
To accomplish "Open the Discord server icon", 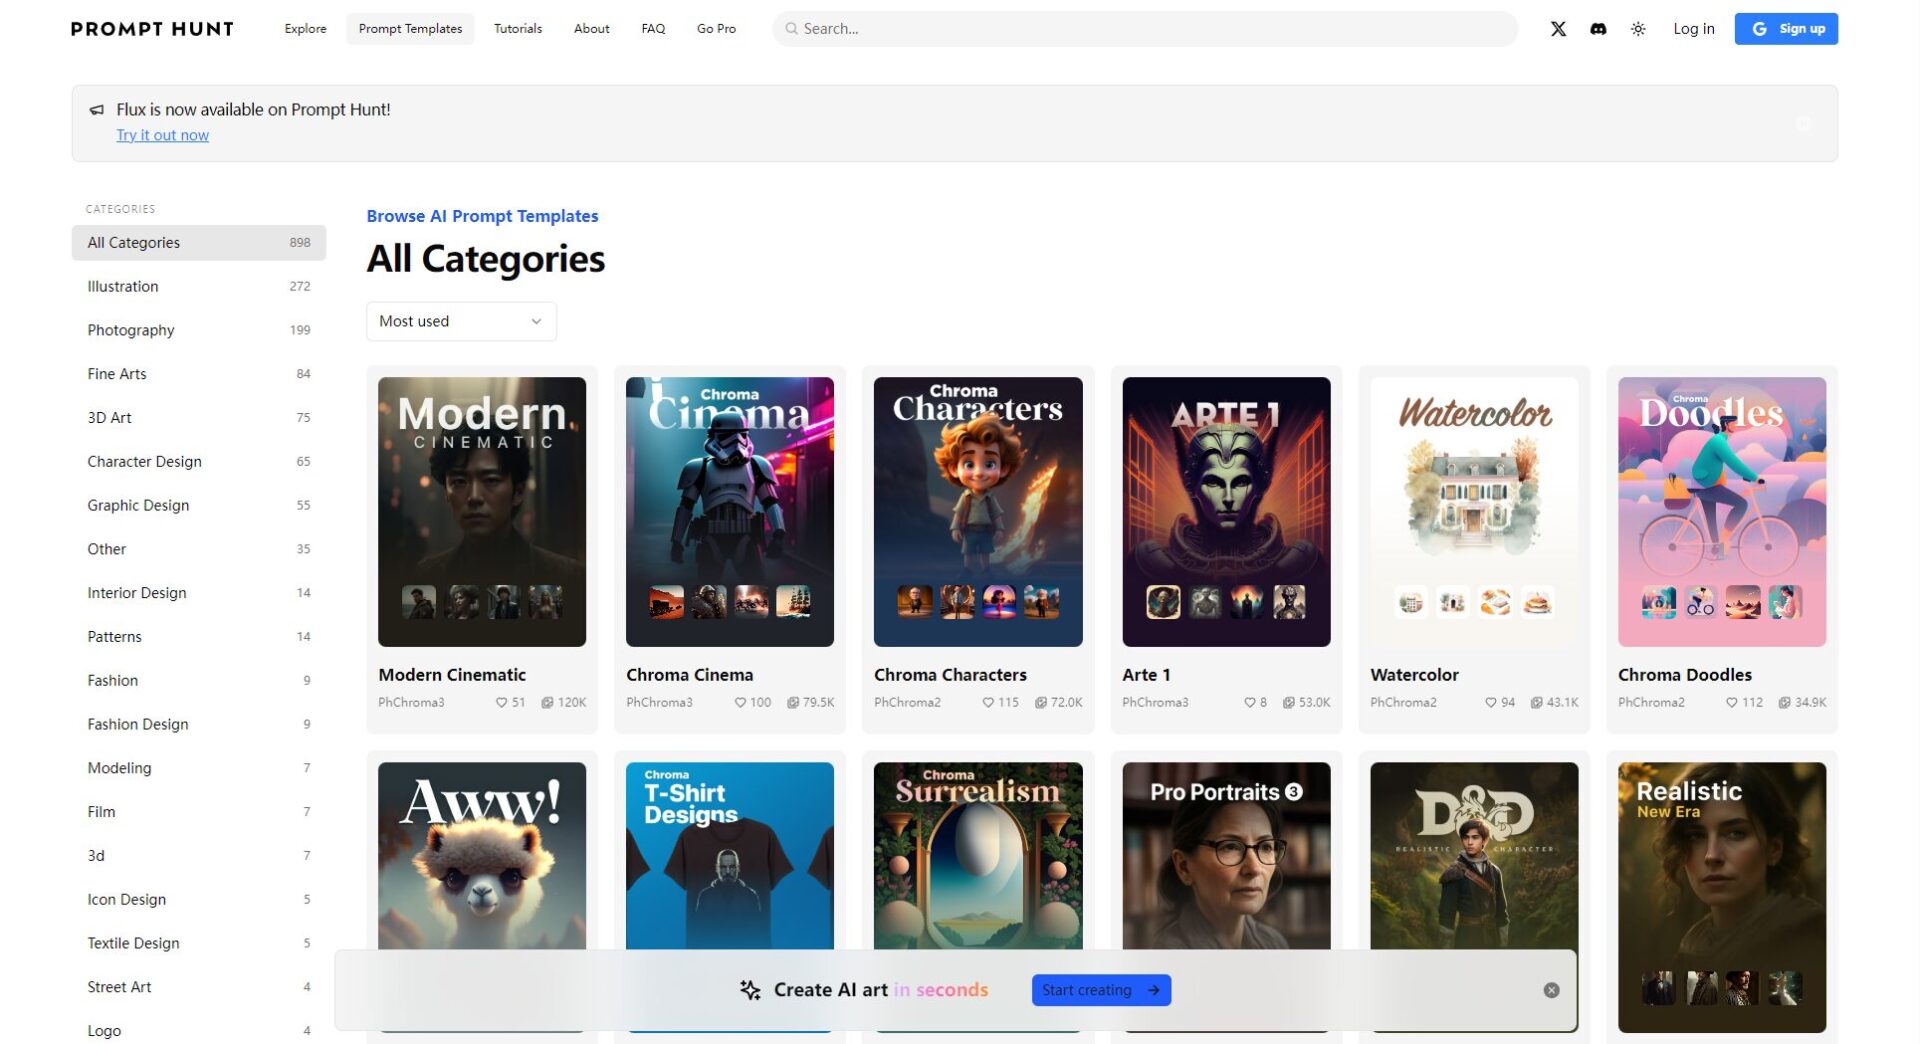I will [1598, 29].
